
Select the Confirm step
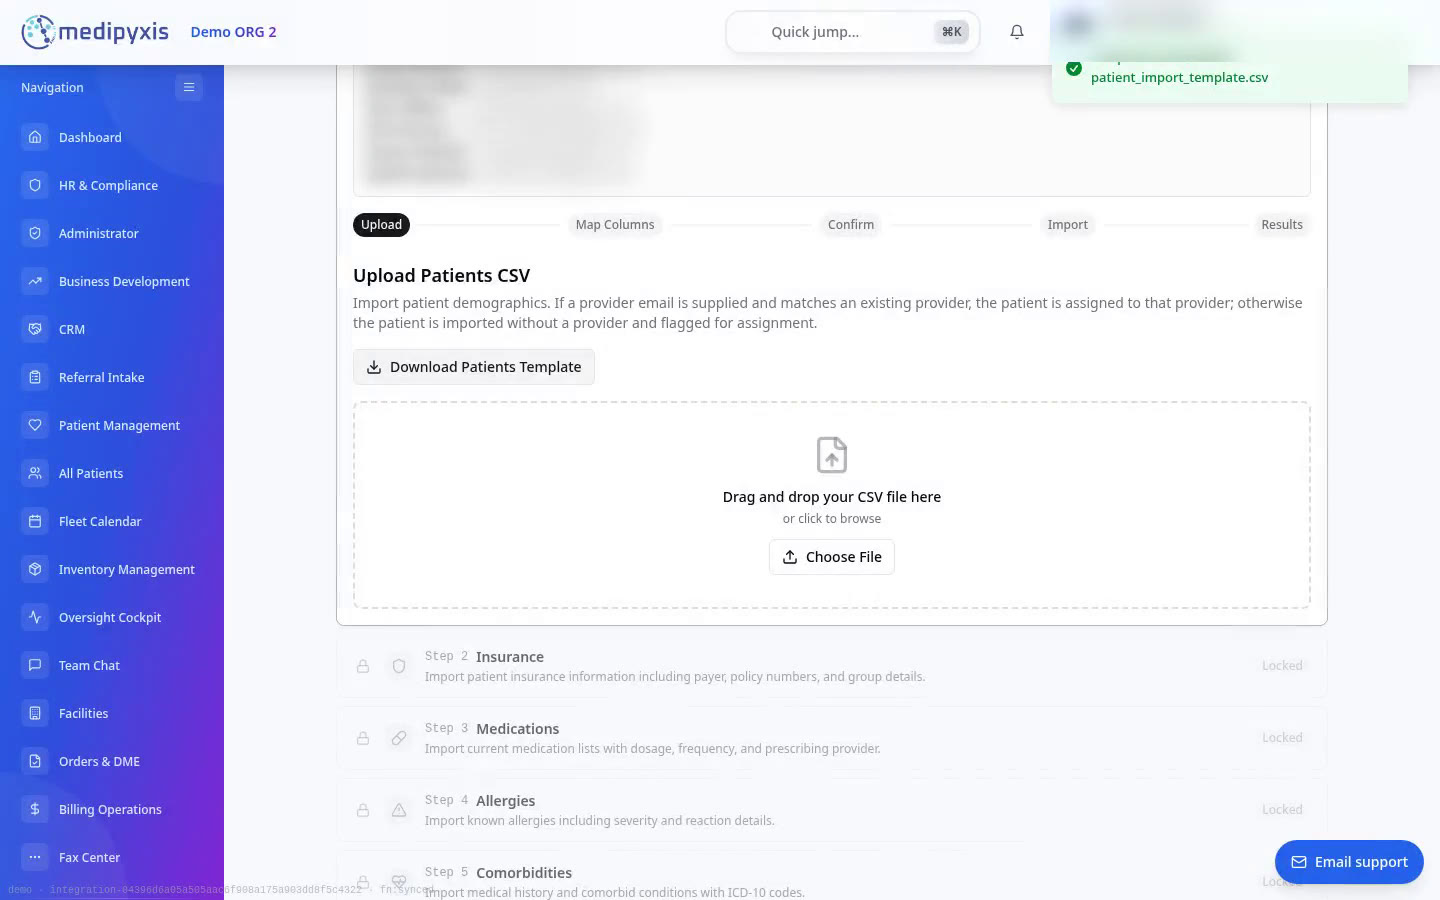tap(851, 225)
